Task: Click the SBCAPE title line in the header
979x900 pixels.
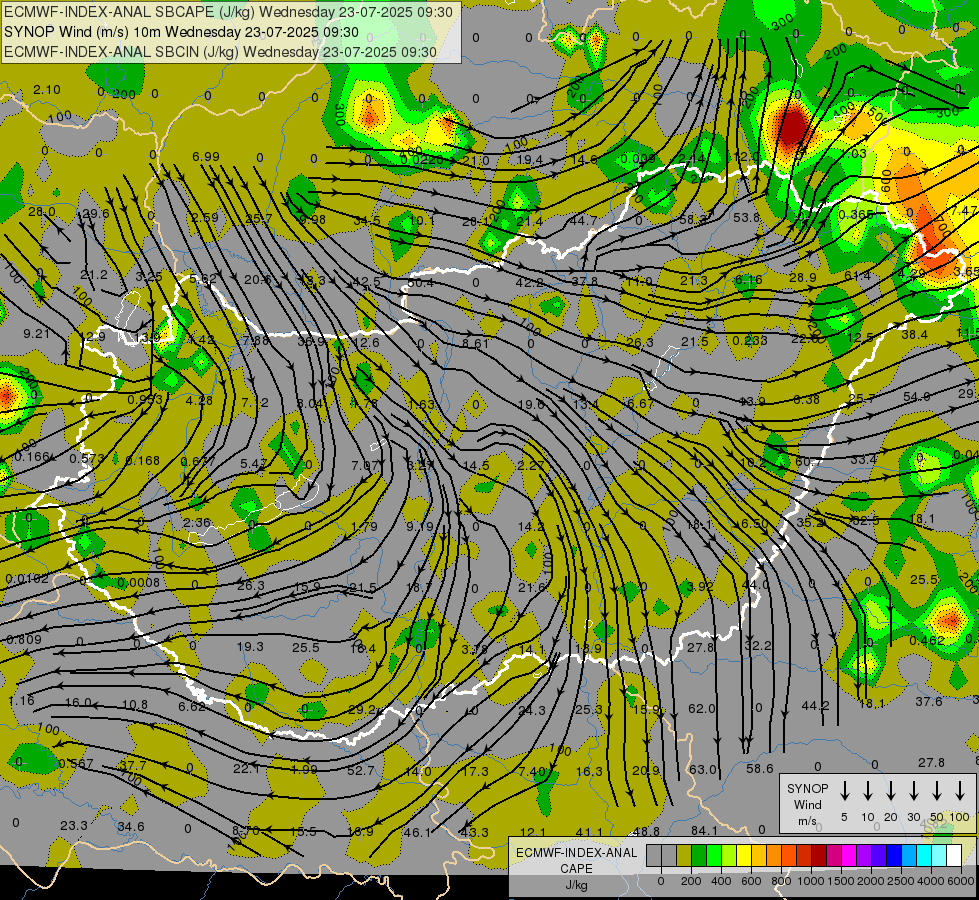Action: coord(228,12)
